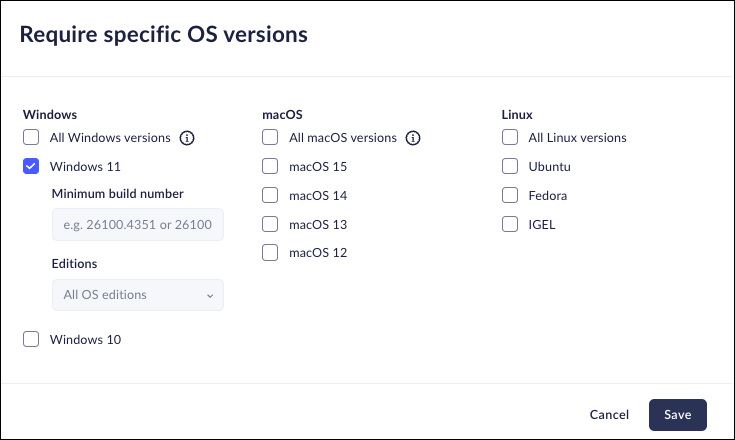This screenshot has height=440, width=735.
Task: Uncheck the Windows 11 checkbox
Action: 31,166
